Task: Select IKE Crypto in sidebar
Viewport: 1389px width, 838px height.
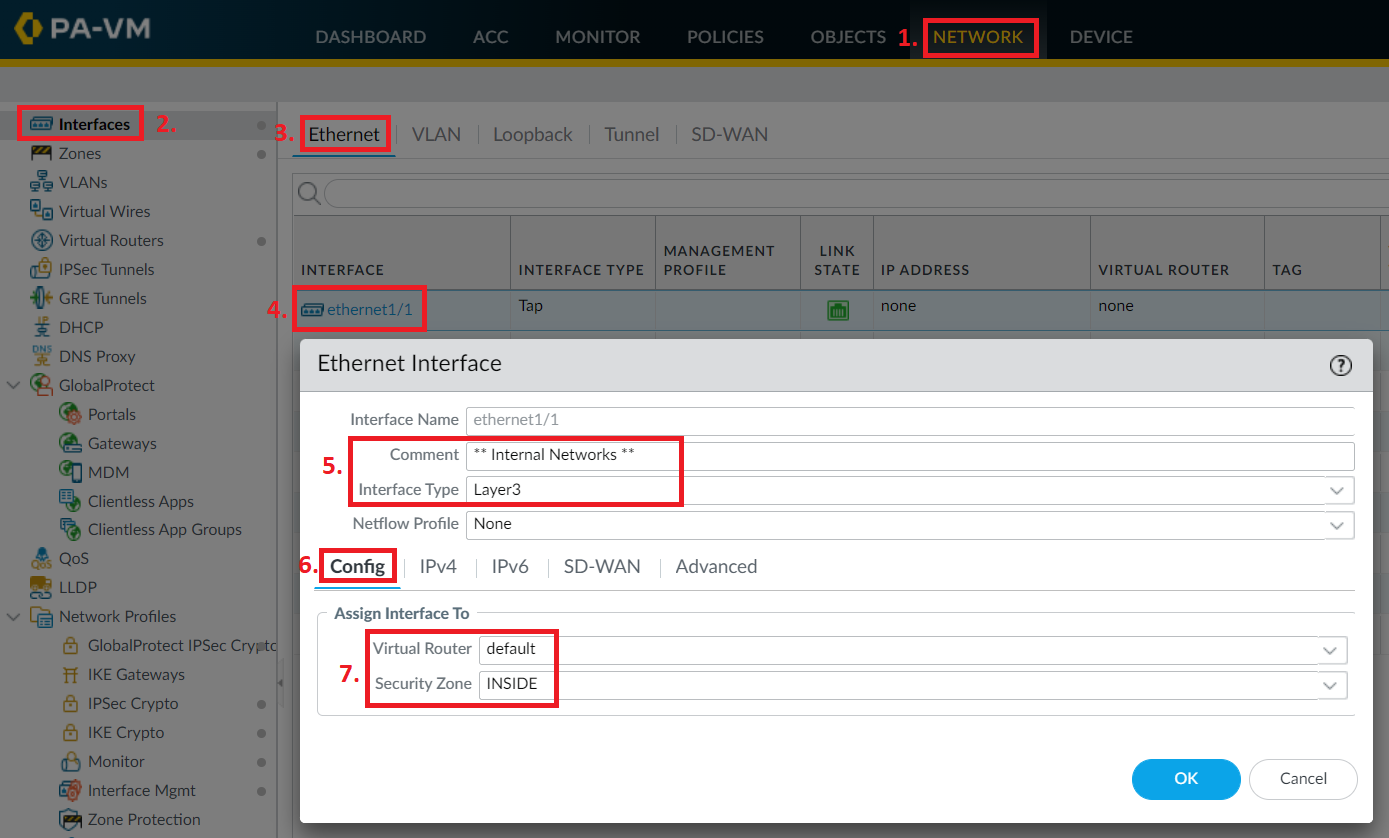Action: click(x=126, y=732)
